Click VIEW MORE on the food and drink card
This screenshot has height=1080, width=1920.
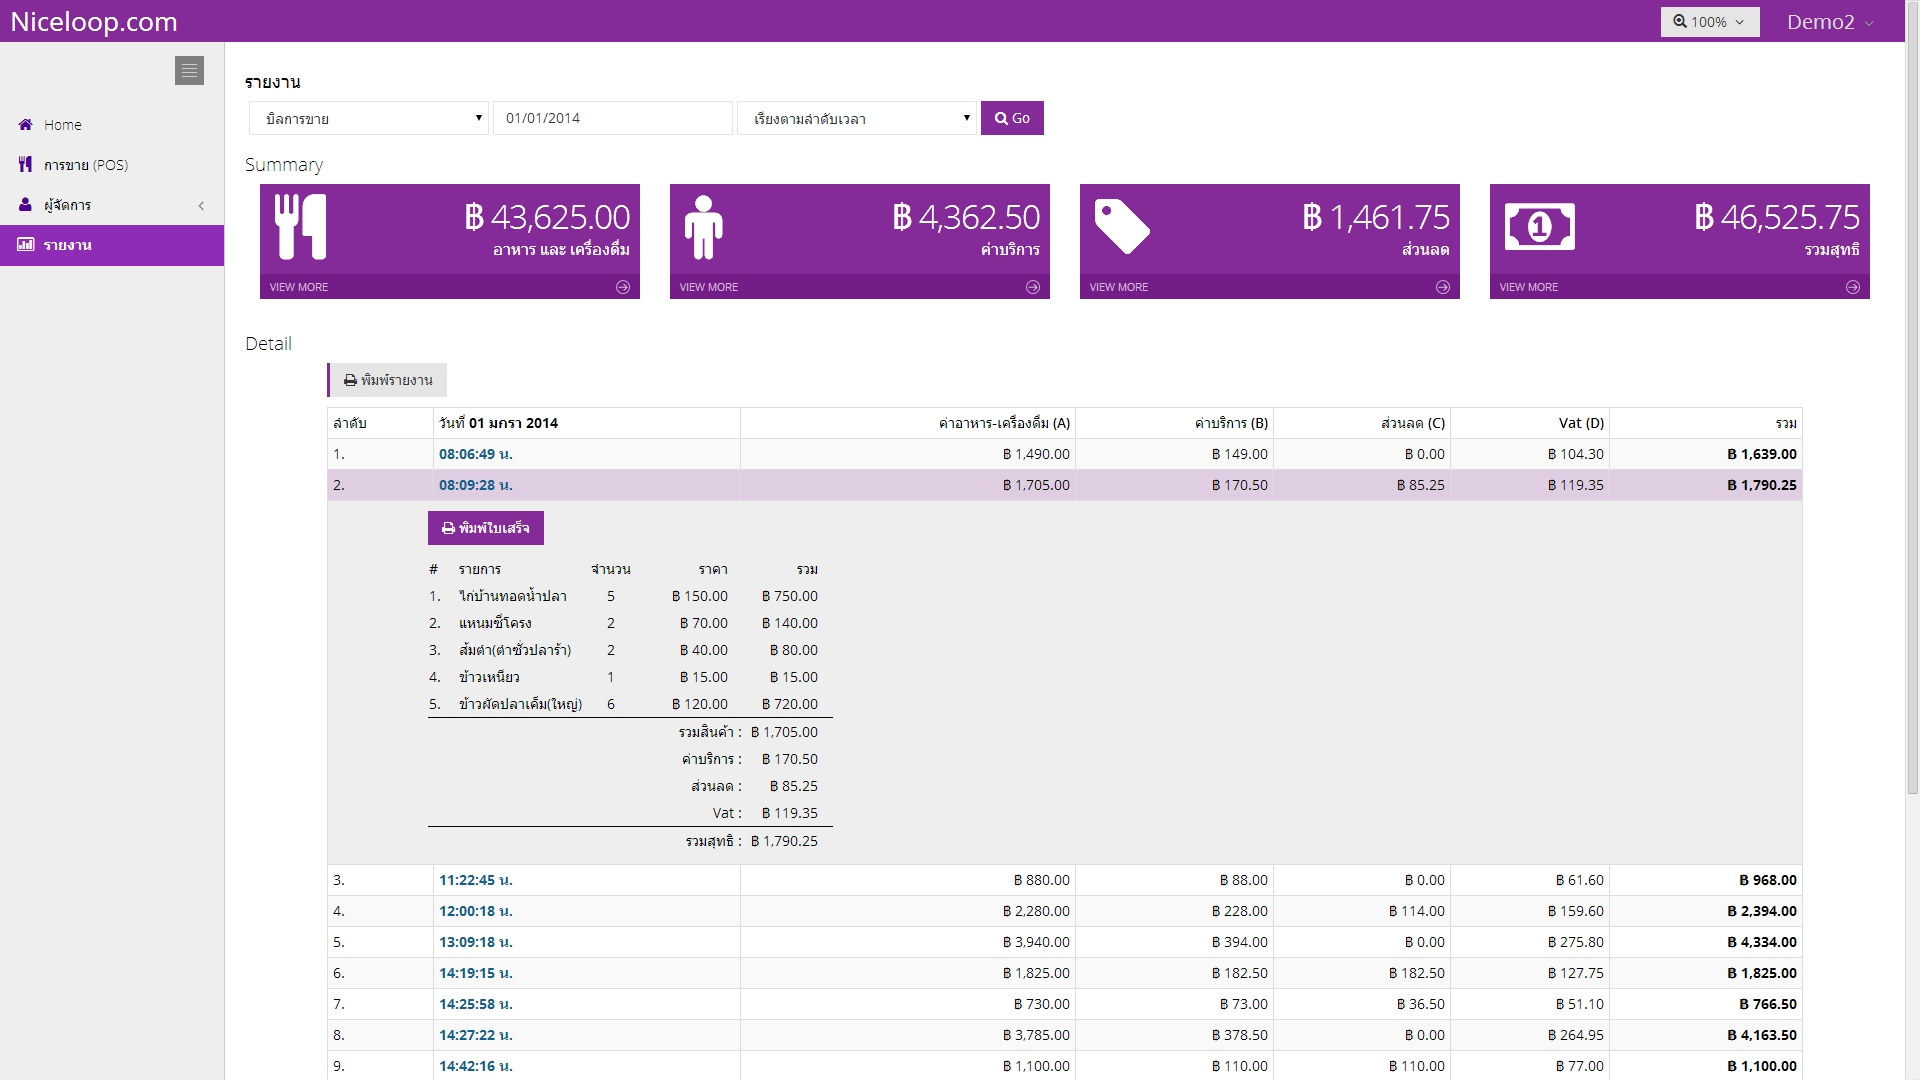point(299,287)
